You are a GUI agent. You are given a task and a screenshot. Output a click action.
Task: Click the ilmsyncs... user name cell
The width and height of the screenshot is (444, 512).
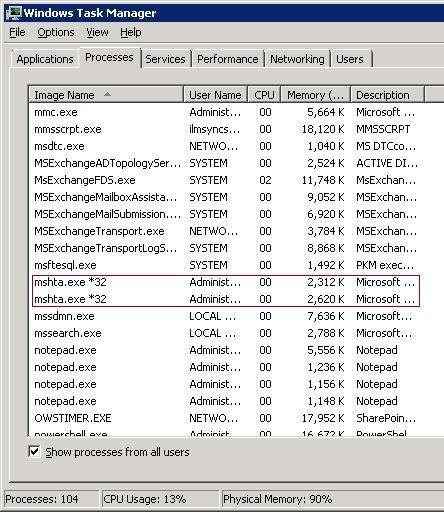215,129
